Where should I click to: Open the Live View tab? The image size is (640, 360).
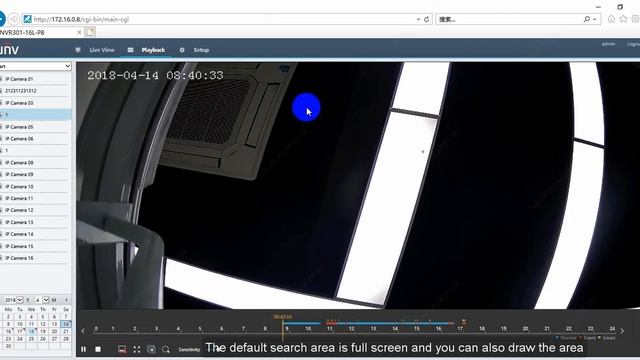pos(102,50)
